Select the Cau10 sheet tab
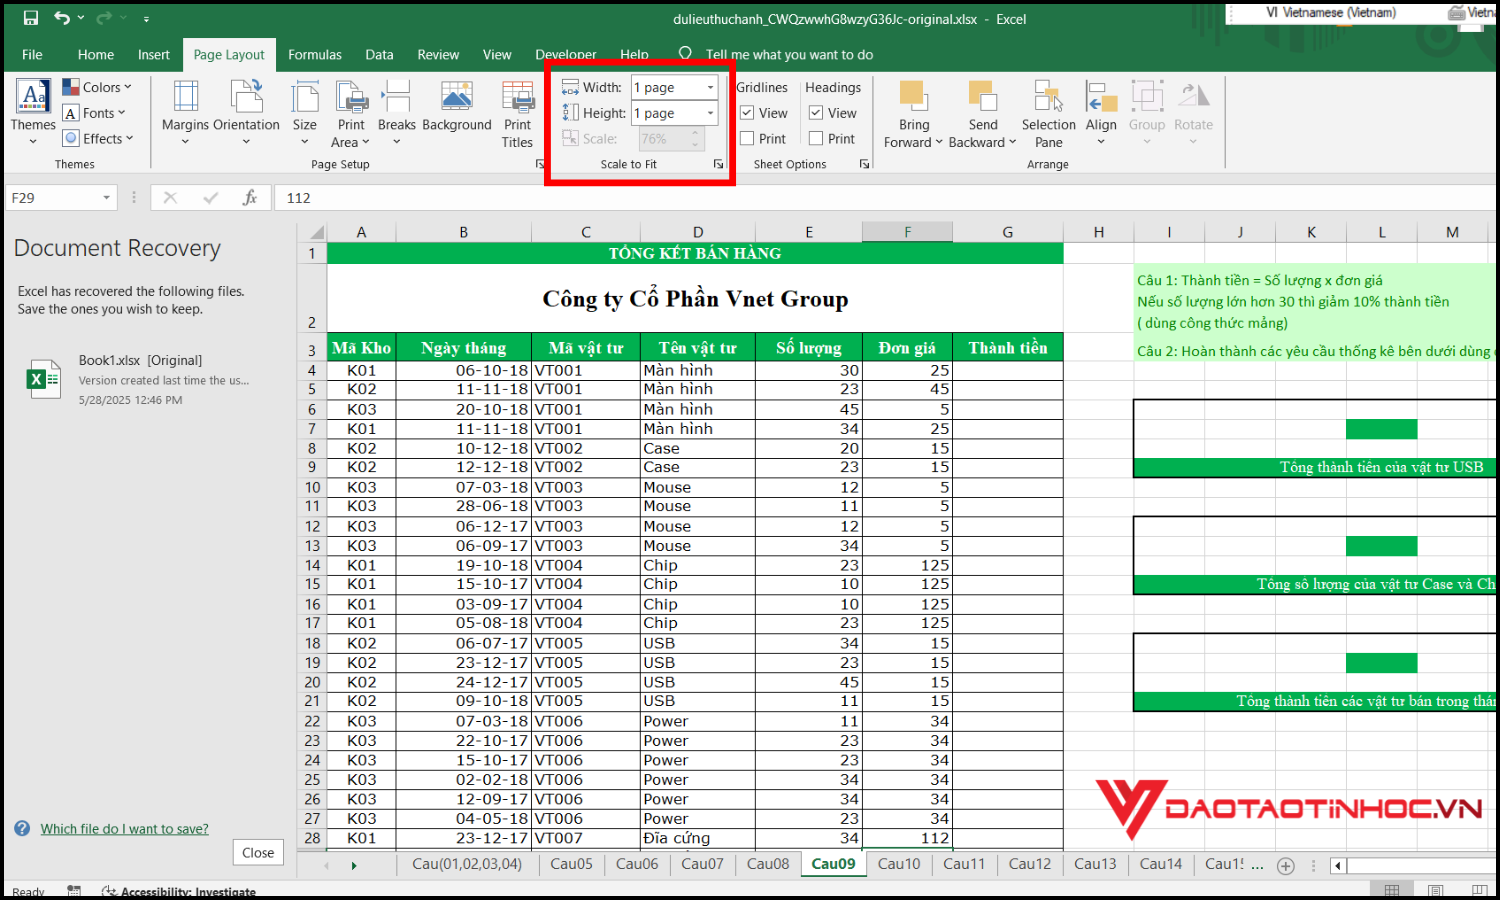The height and width of the screenshot is (900, 1500). pos(898,864)
